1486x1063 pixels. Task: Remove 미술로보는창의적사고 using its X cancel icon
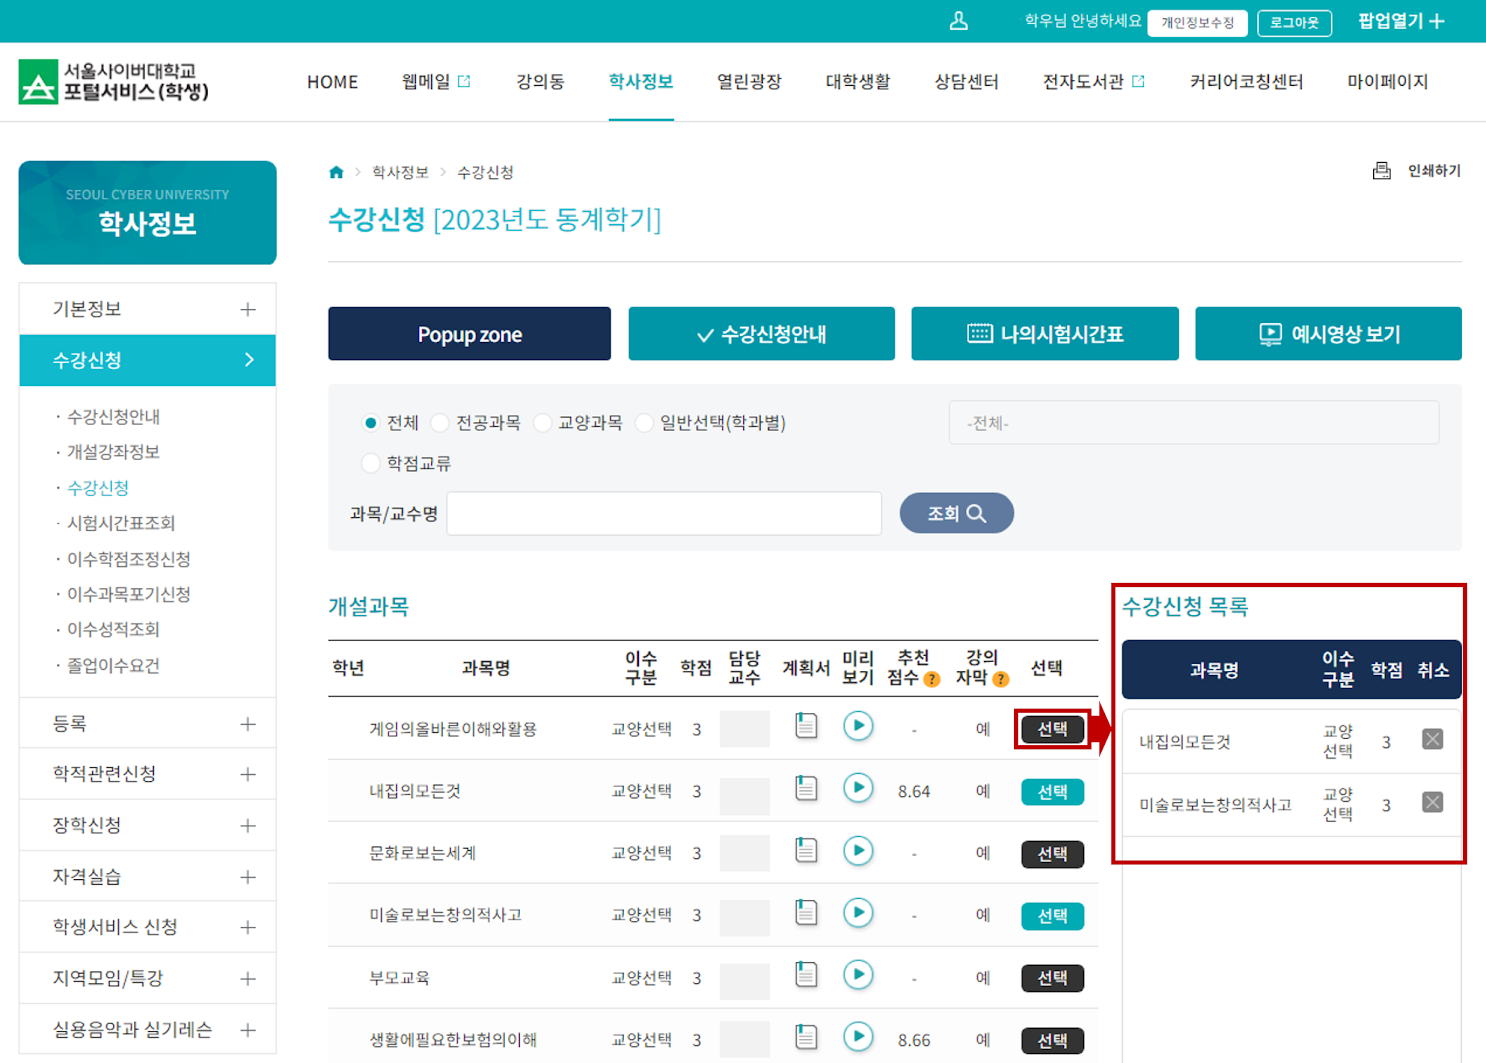(1432, 801)
